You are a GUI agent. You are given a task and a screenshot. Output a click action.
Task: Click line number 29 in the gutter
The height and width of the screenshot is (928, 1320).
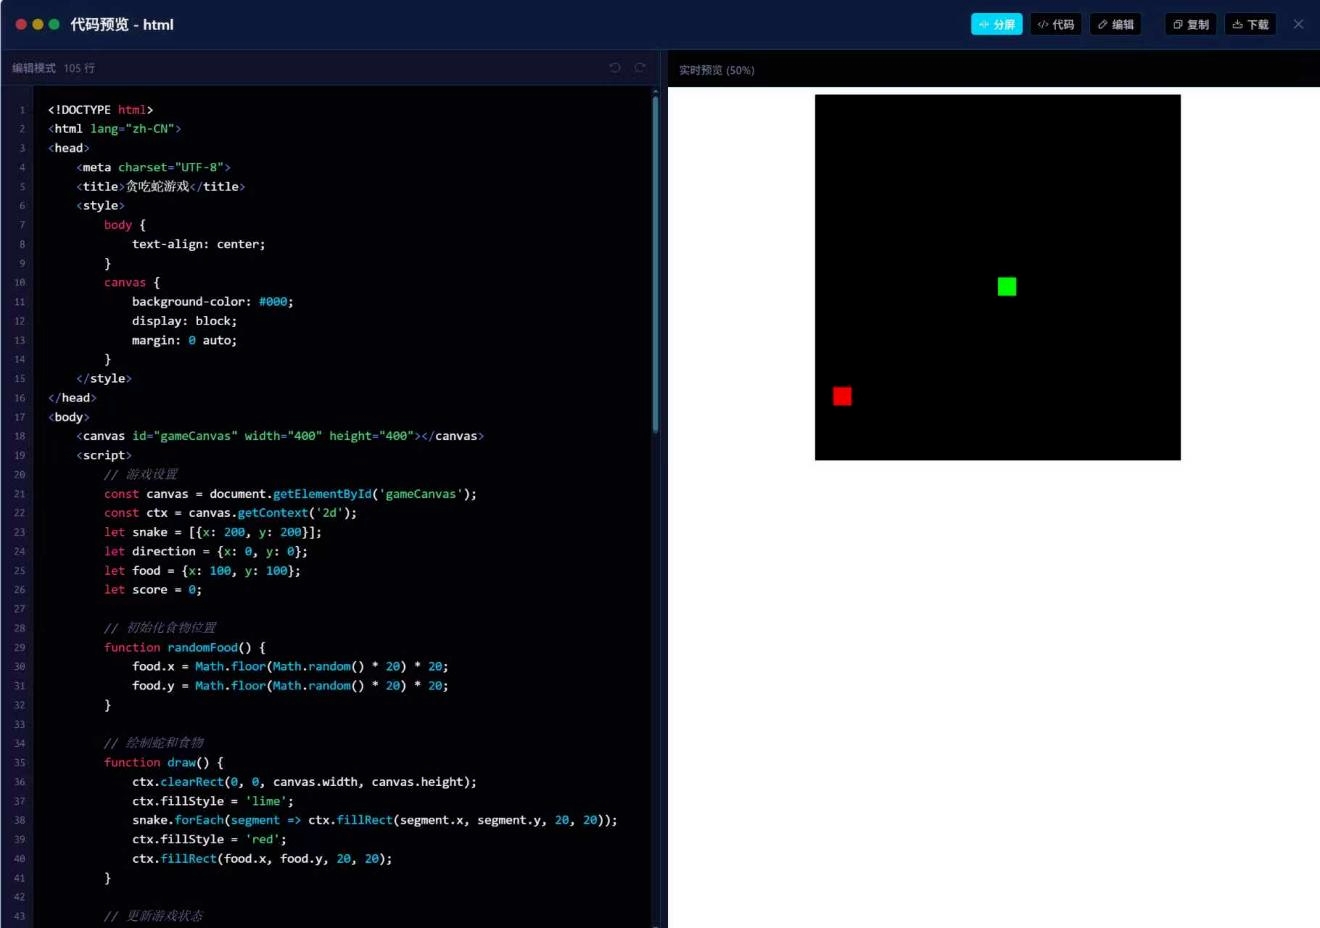(20, 648)
